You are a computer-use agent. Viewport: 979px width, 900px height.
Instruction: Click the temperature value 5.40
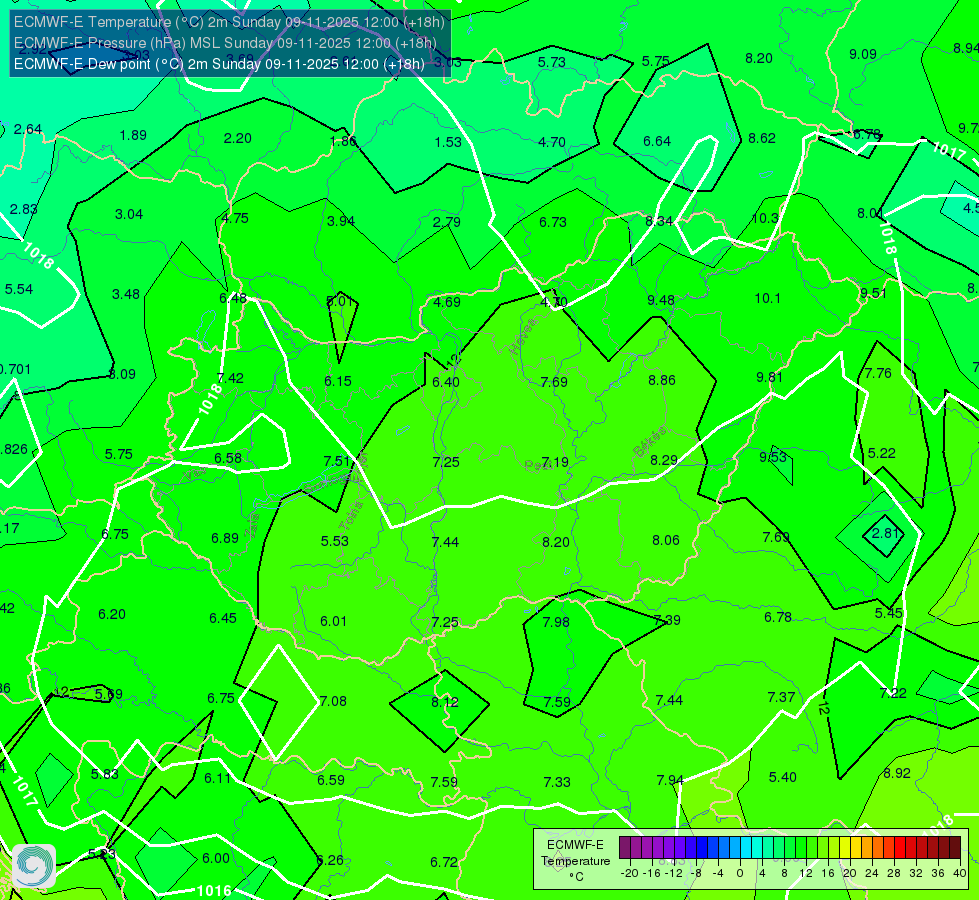point(782,778)
